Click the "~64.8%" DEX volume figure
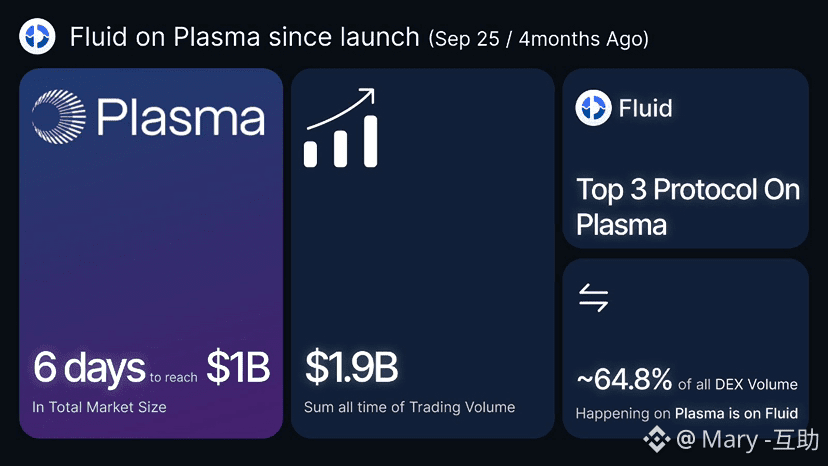828x466 pixels. tap(624, 380)
